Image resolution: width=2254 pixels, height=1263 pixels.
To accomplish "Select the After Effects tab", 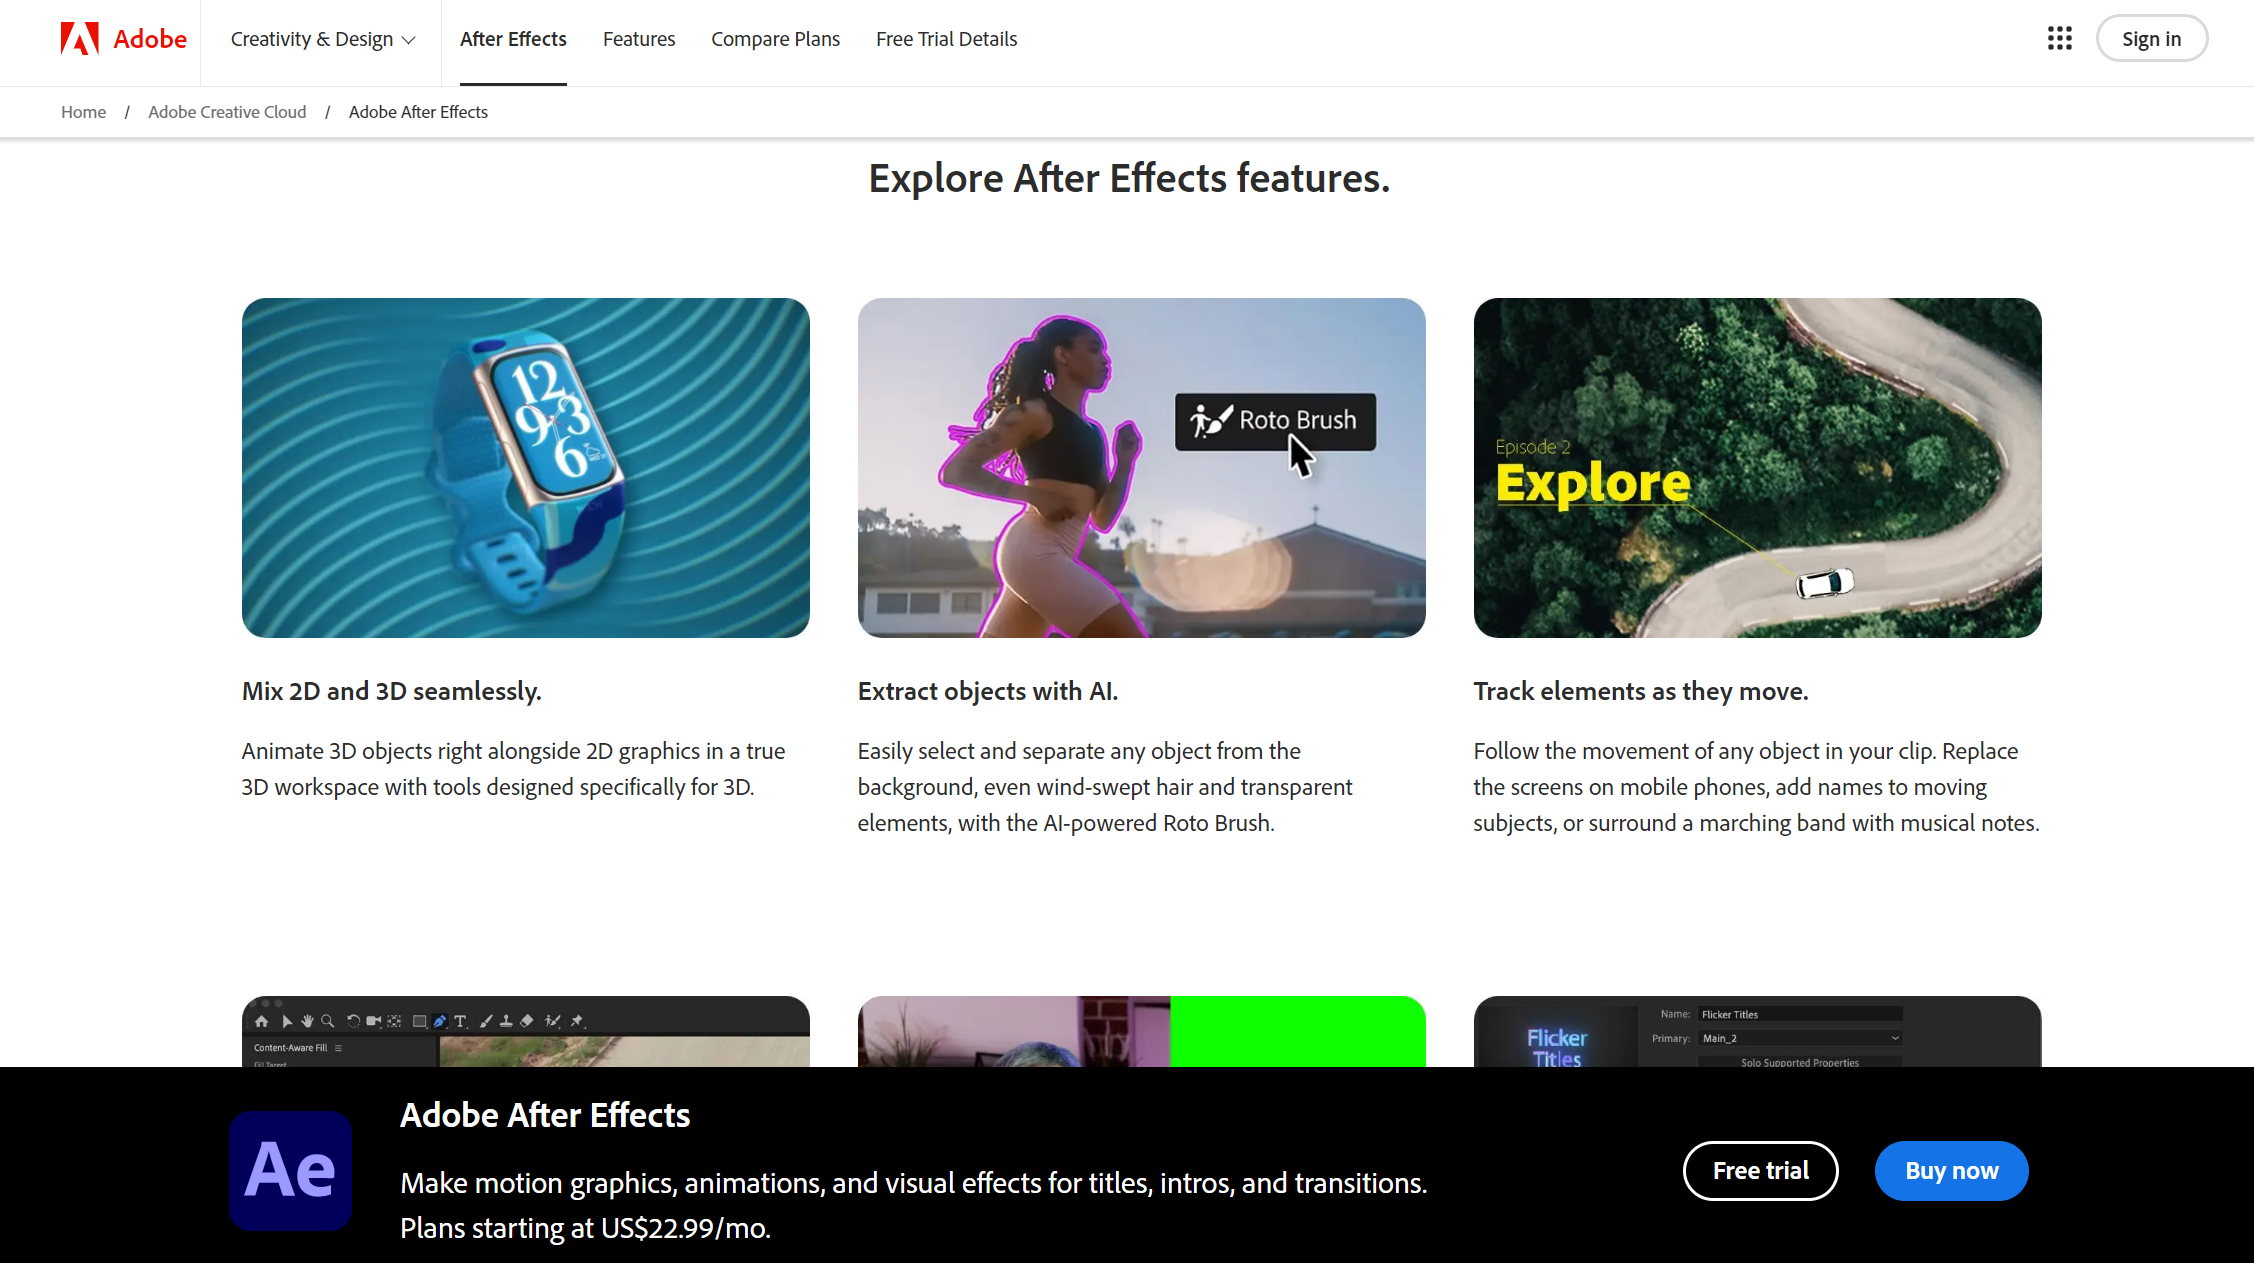I will tap(513, 39).
